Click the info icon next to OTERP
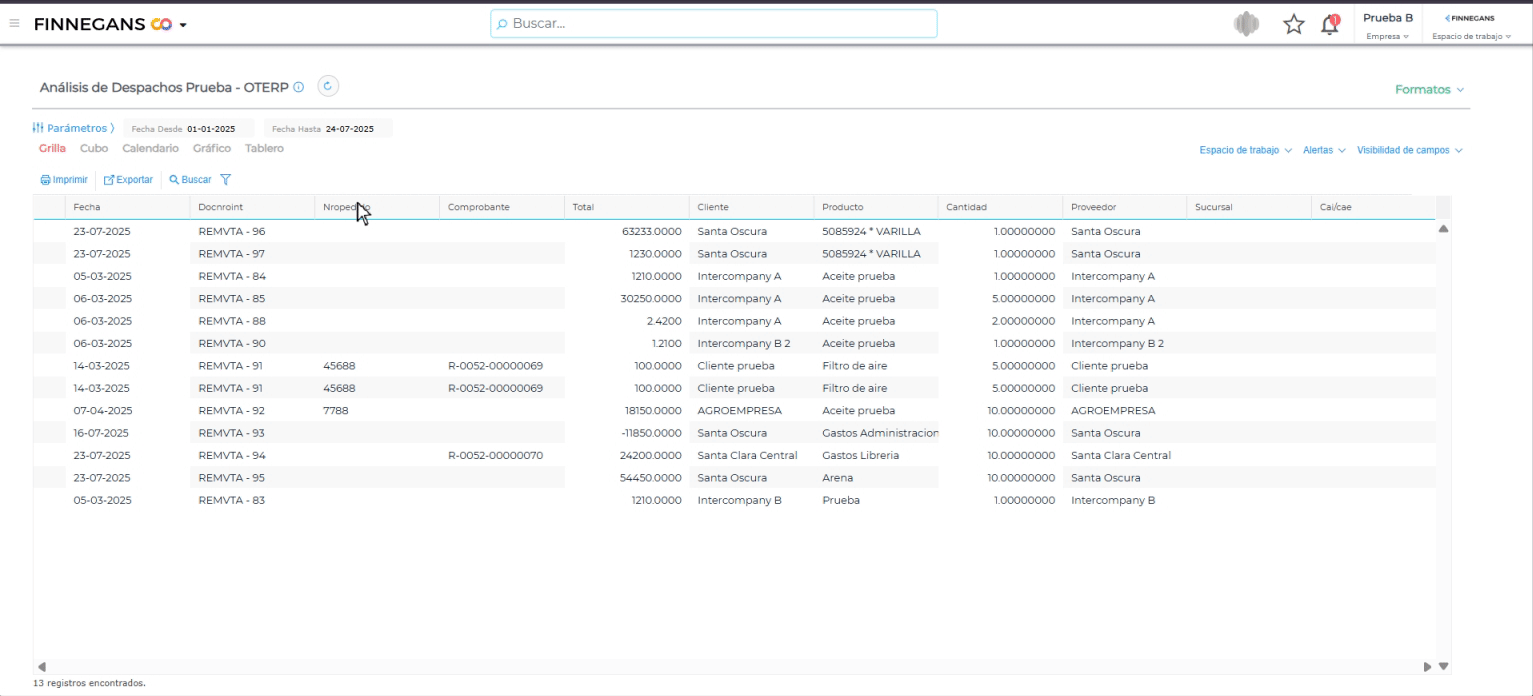Image resolution: width=1533 pixels, height=696 pixels. coord(298,88)
